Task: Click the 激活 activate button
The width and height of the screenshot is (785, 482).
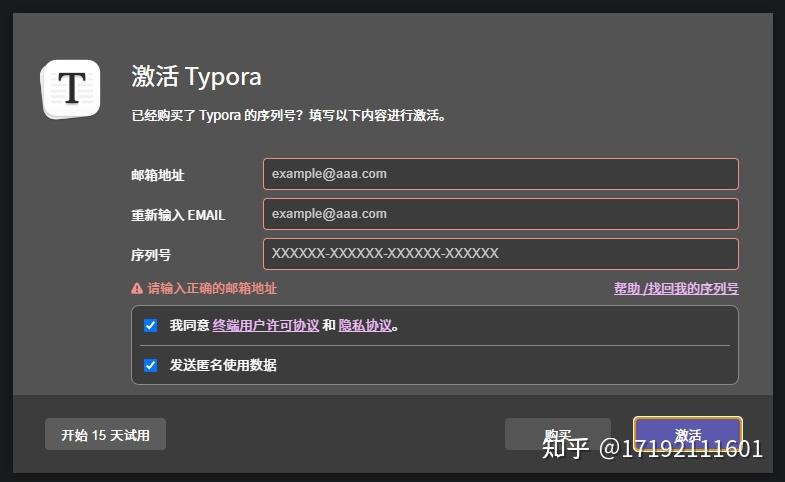Action: 688,434
